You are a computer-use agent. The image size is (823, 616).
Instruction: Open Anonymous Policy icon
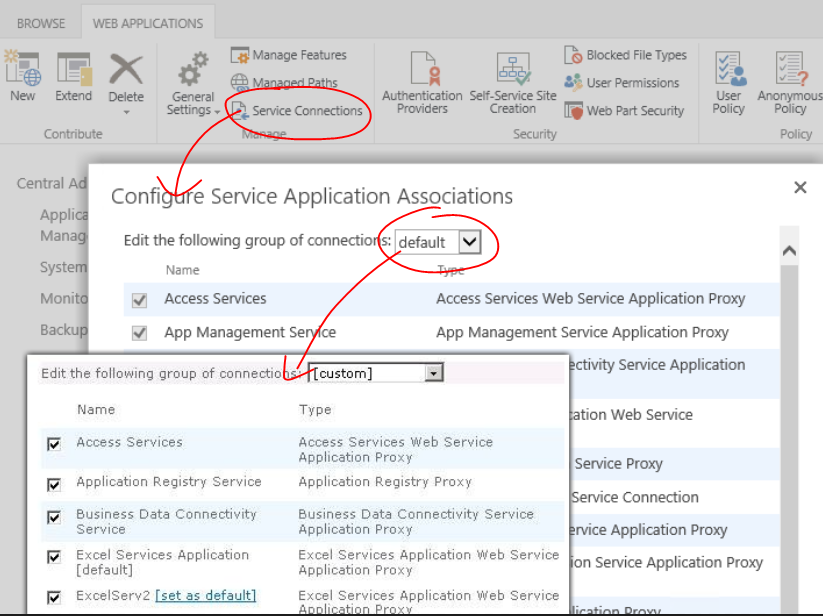coord(789,70)
